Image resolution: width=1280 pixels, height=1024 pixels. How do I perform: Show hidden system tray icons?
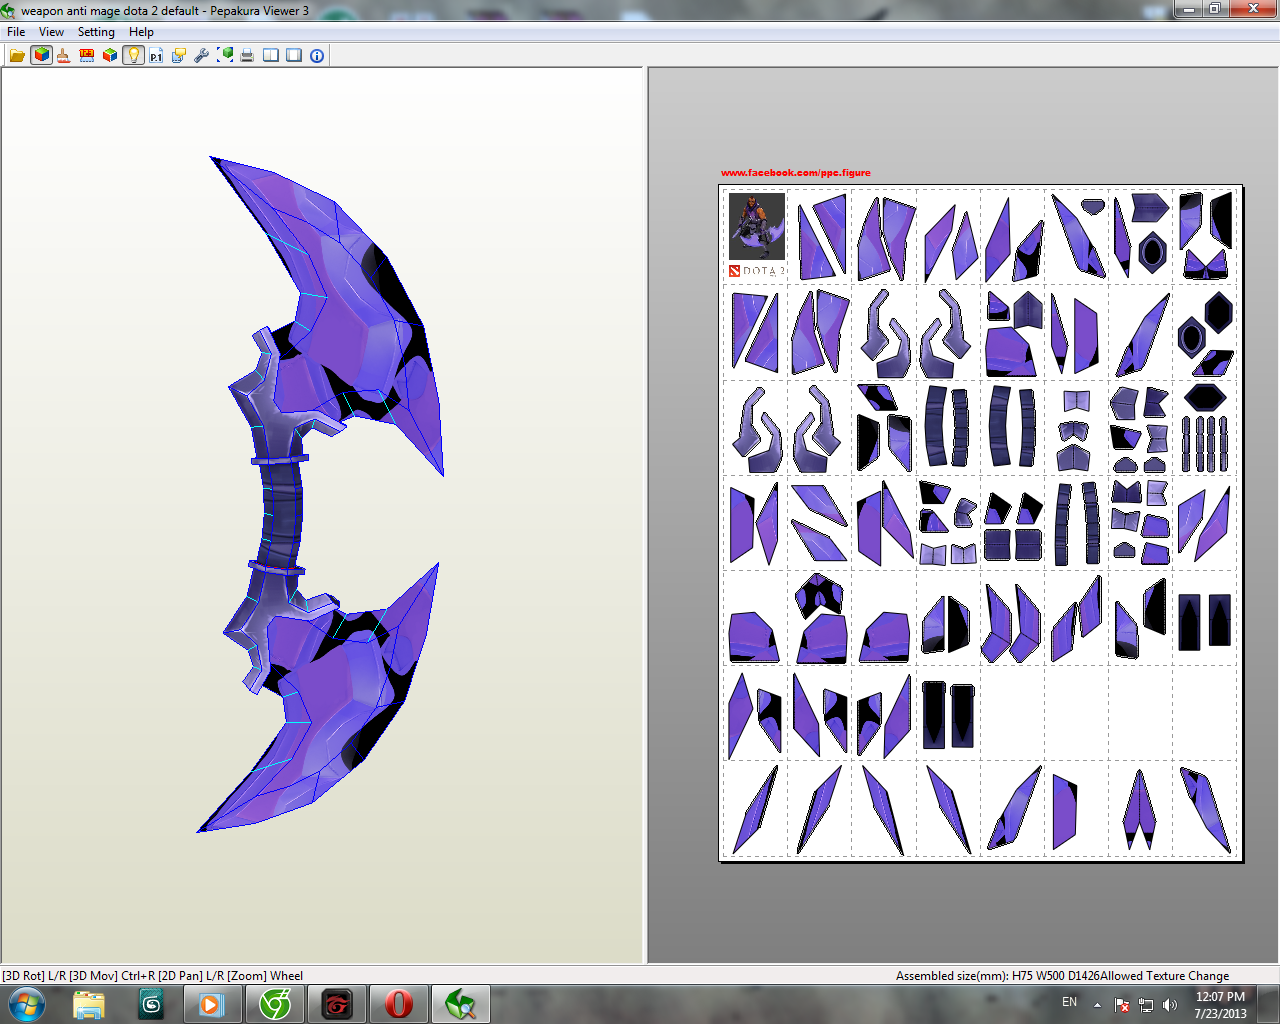pos(1097,1005)
